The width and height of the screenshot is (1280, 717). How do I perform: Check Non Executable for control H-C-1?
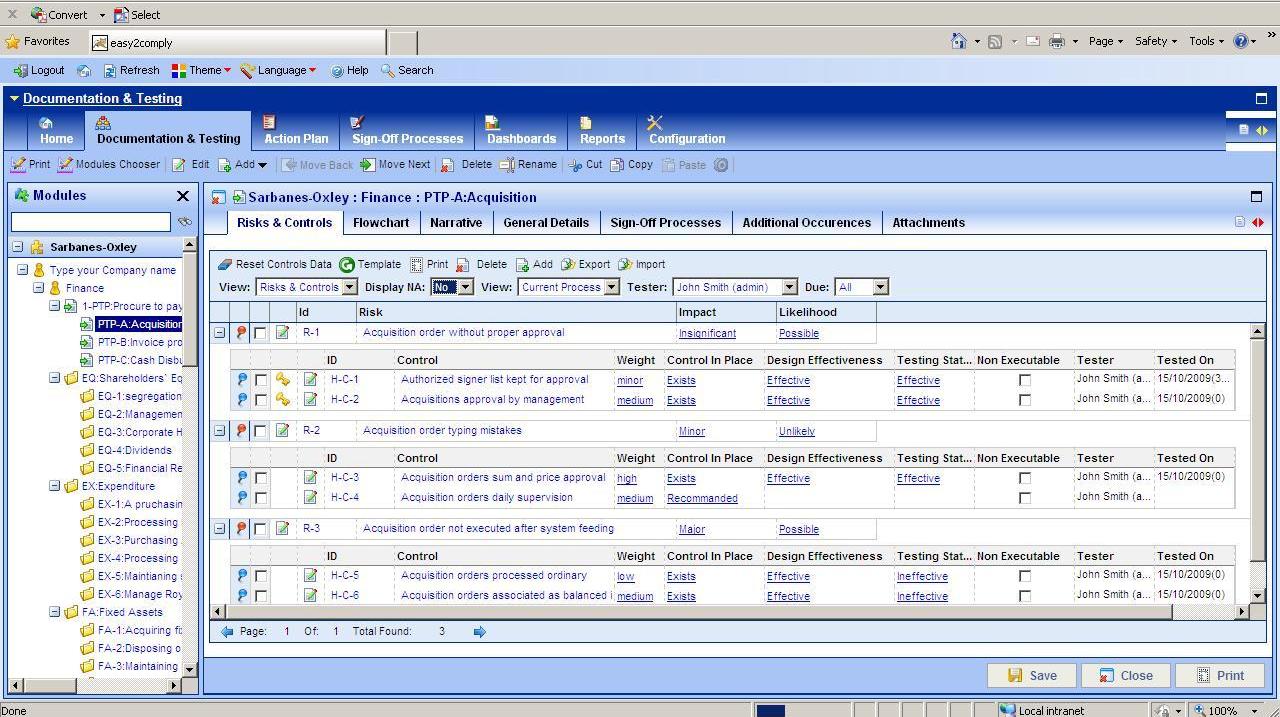pos(1024,380)
